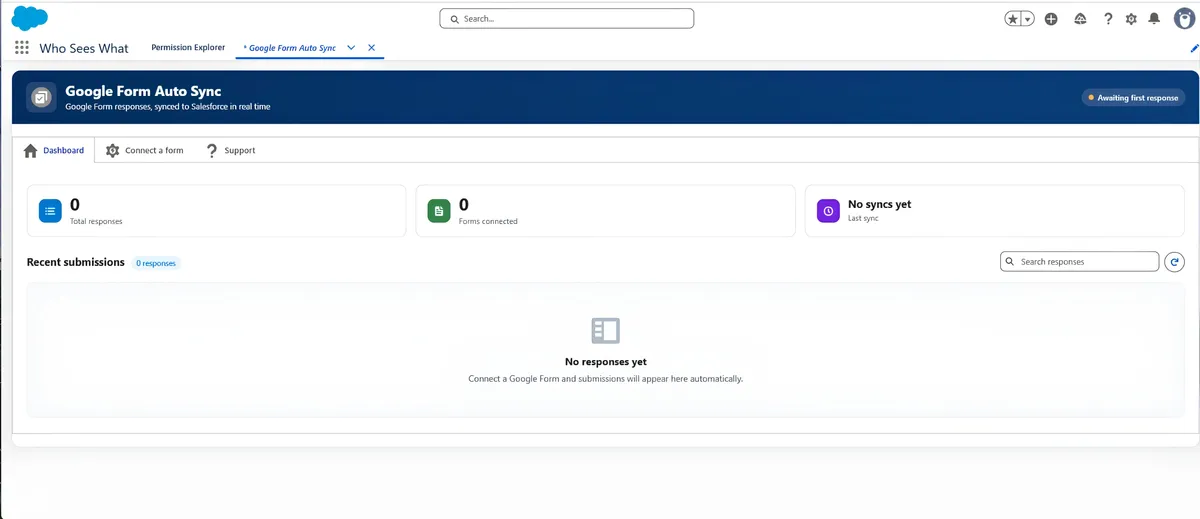This screenshot has height=519, width=1200.
Task: Click the No syncs yet text
Action: coord(880,204)
